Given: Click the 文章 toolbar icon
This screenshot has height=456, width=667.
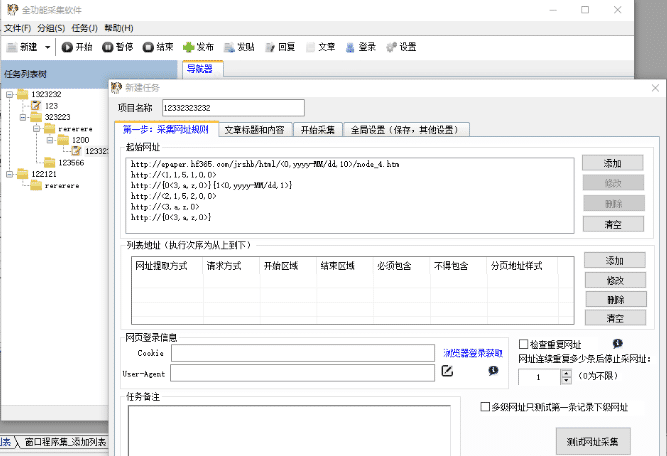Looking at the screenshot, I should [x=311, y=47].
